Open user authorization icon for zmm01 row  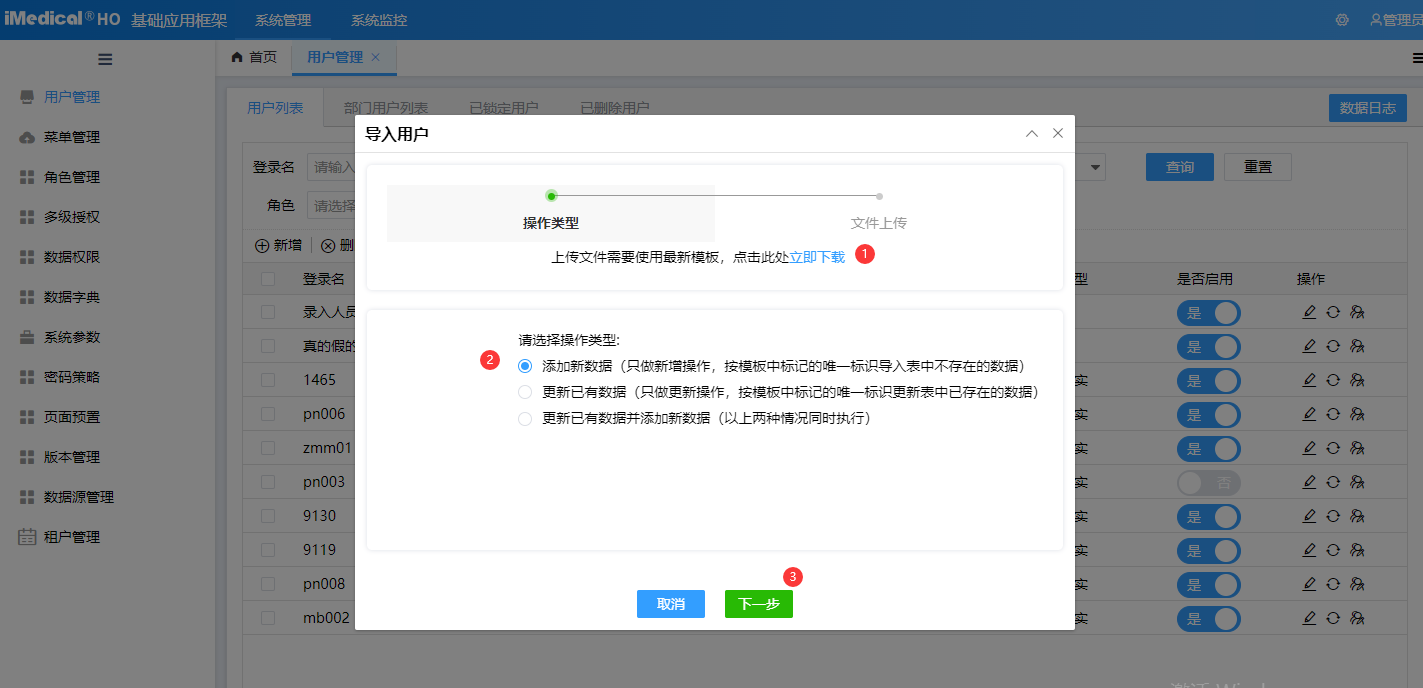1356,449
